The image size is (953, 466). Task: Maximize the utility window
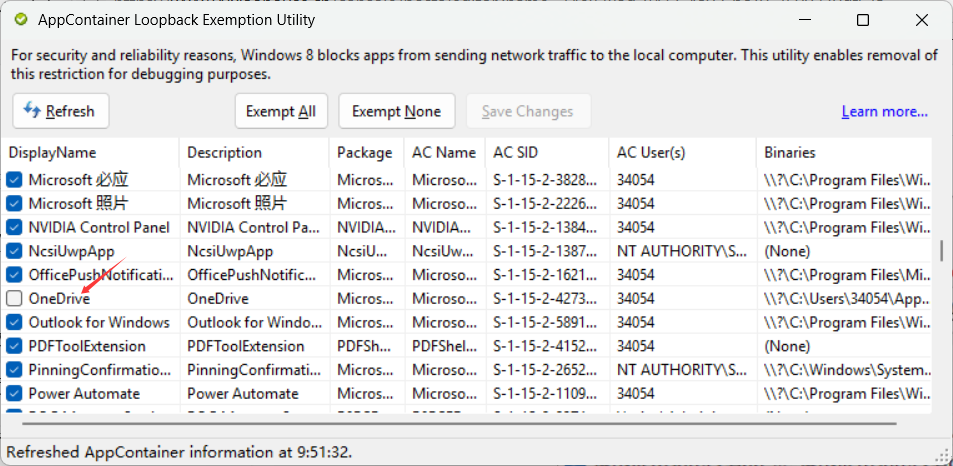tap(863, 20)
